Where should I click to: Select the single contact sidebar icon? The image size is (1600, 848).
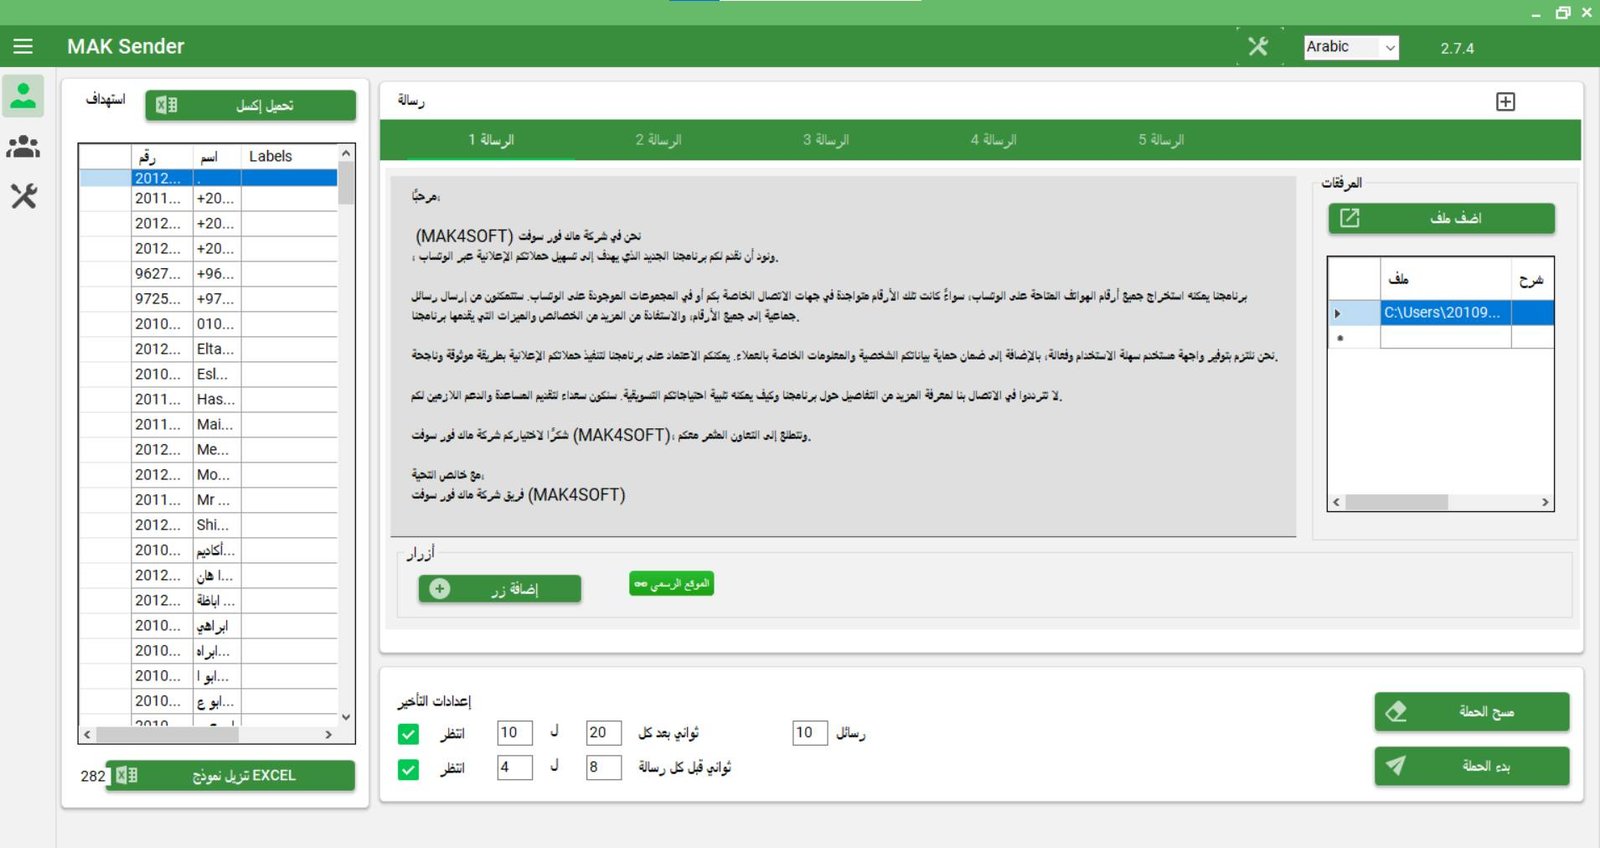click(x=23, y=97)
